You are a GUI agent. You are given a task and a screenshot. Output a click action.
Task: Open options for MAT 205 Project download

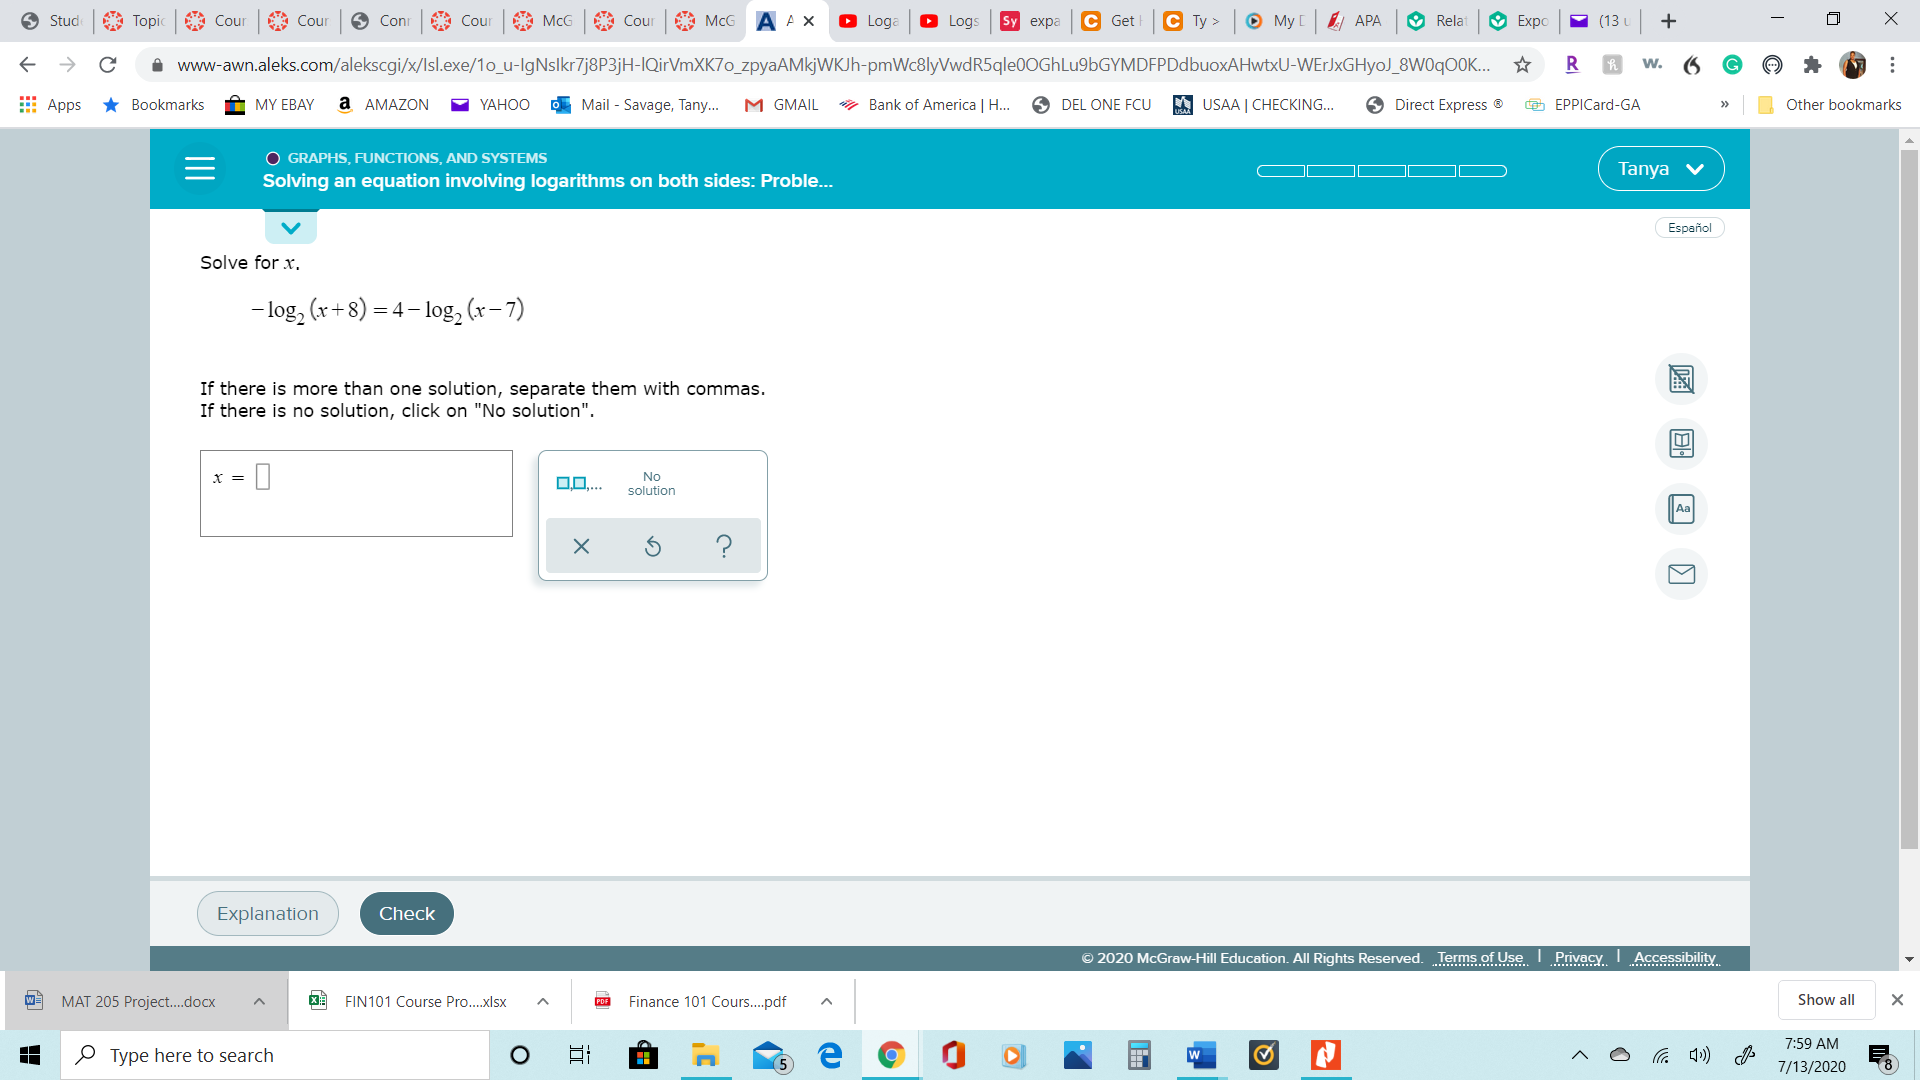259,1001
